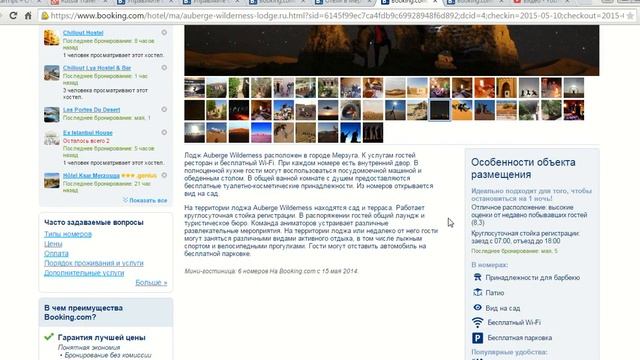Click the circle icon beside Les Portes Du Desert
This screenshot has height=360, width=640.
(164, 109)
